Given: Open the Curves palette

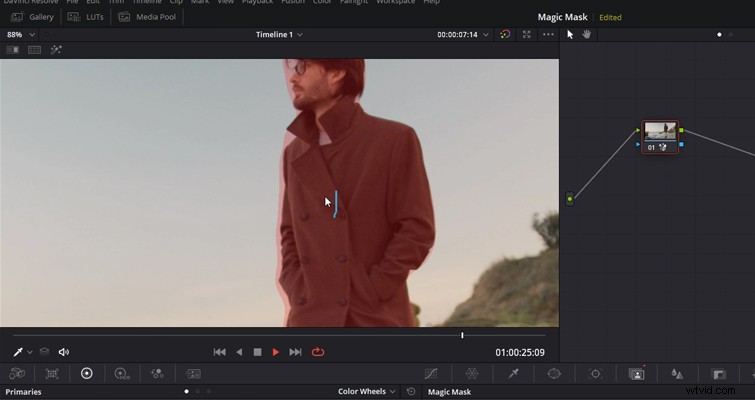Looking at the screenshot, I should (x=431, y=374).
